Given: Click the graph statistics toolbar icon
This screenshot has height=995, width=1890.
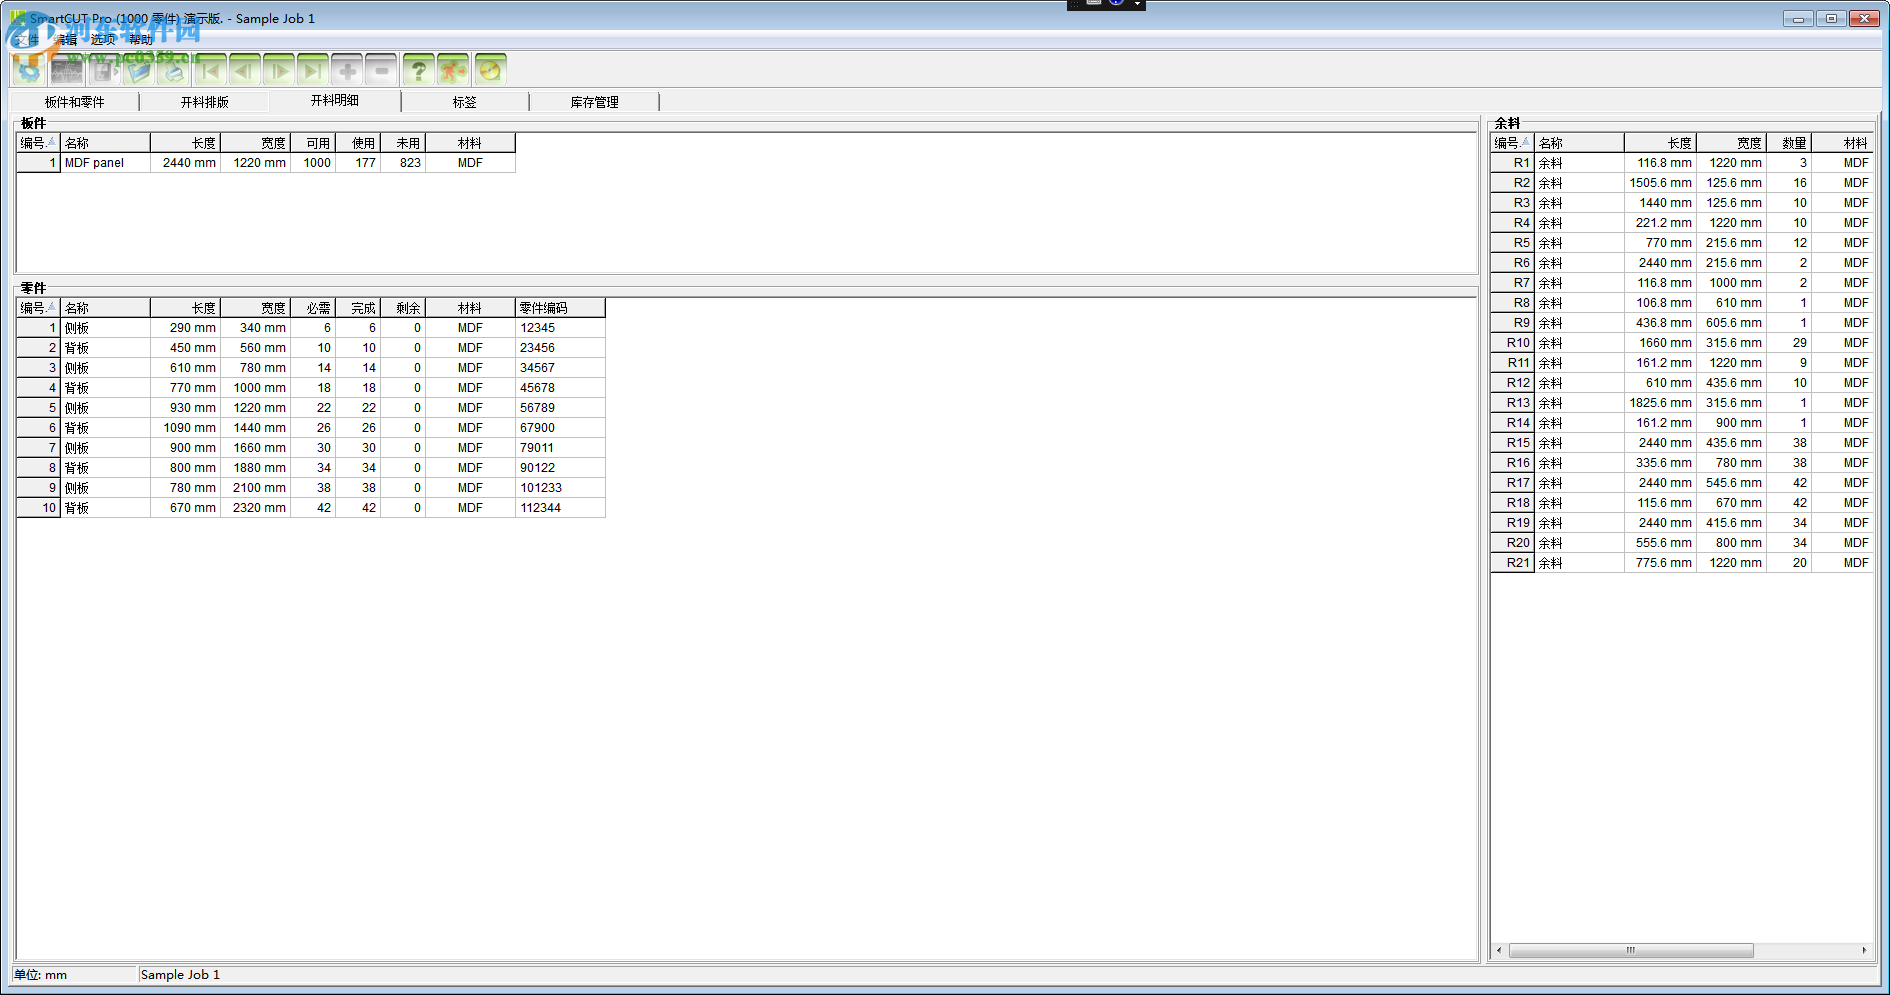Looking at the screenshot, I should click(x=67, y=70).
